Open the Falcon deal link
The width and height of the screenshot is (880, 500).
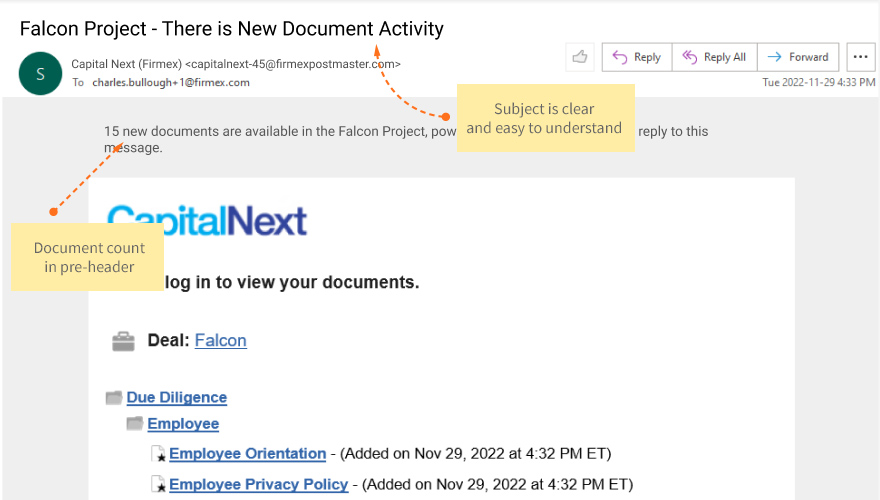coord(220,340)
